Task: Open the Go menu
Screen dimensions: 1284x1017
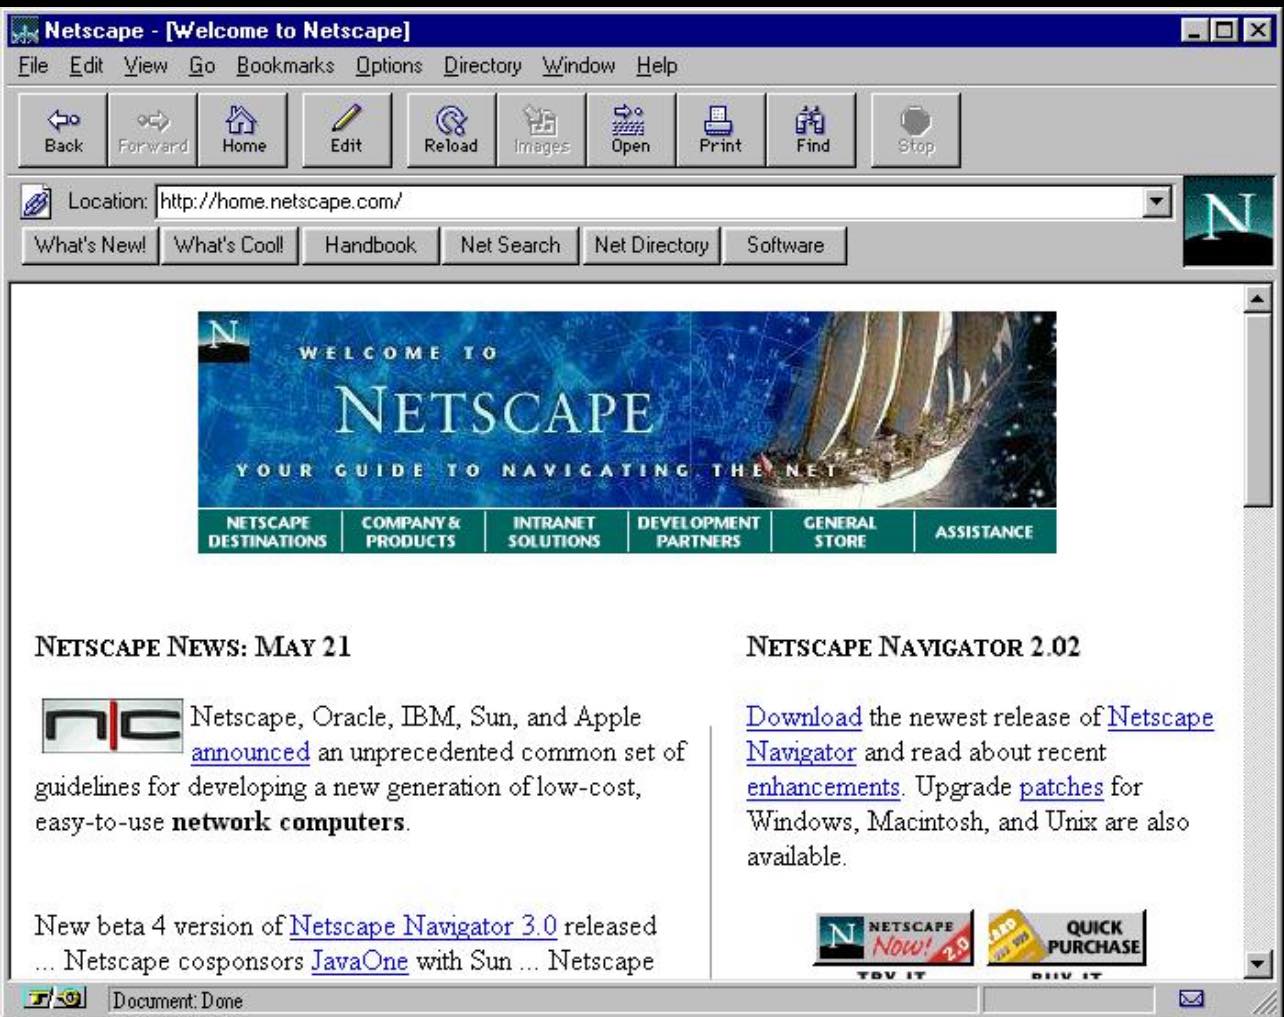Action: [202, 66]
